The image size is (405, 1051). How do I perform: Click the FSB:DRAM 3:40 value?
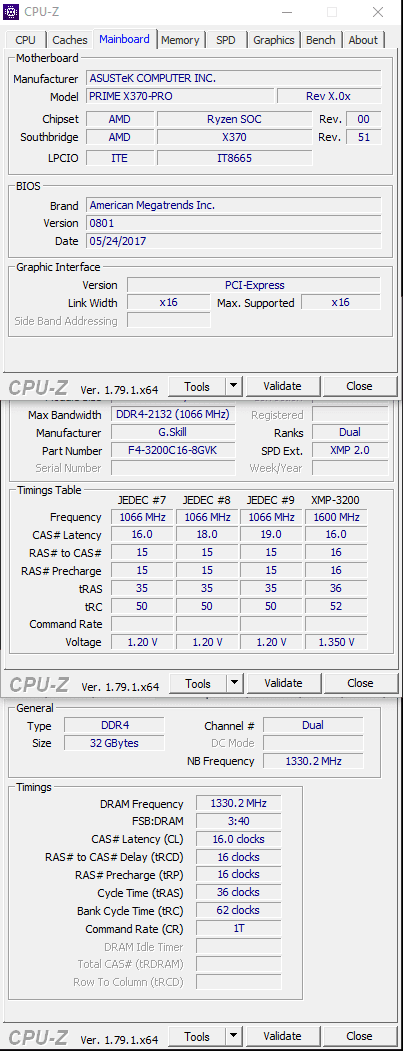(238, 821)
